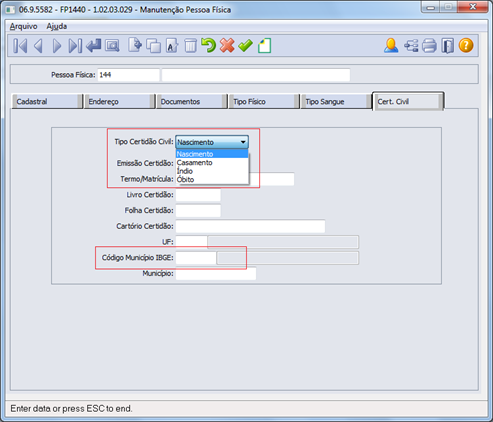Jump to the last record icon
This screenshot has height=422, width=493.
(x=75, y=46)
